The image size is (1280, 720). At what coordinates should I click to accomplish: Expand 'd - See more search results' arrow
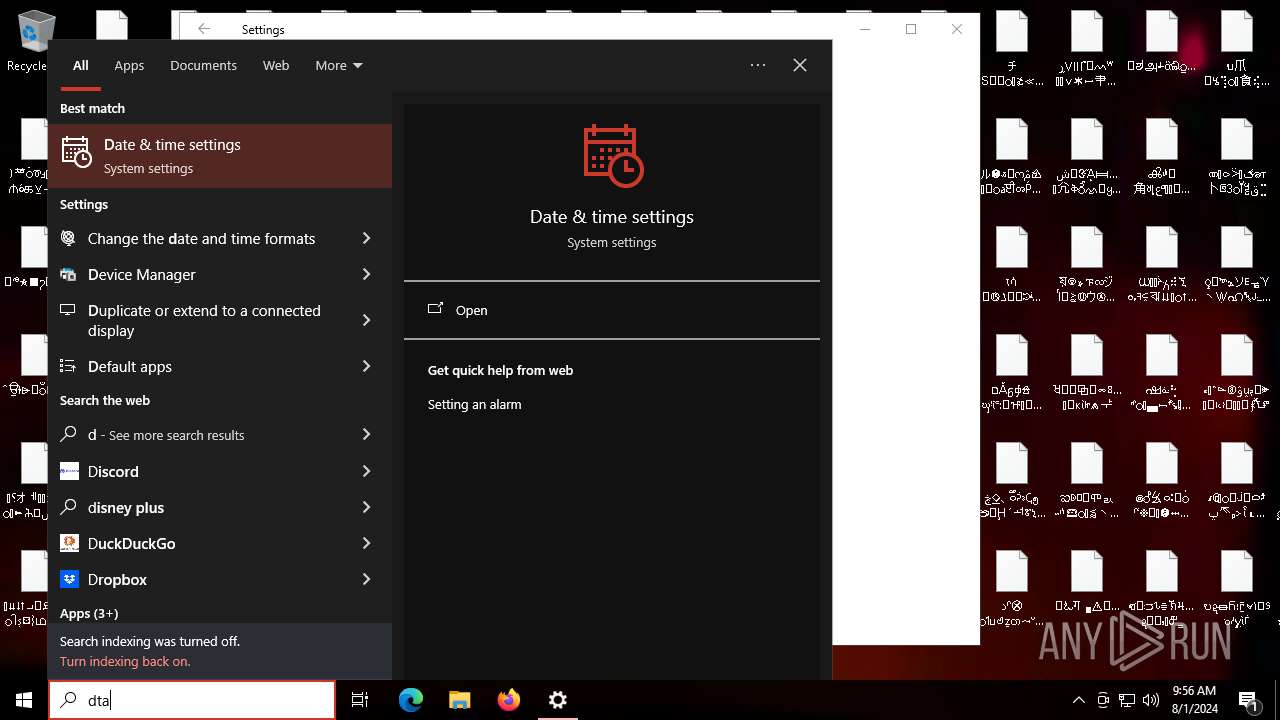tap(367, 434)
